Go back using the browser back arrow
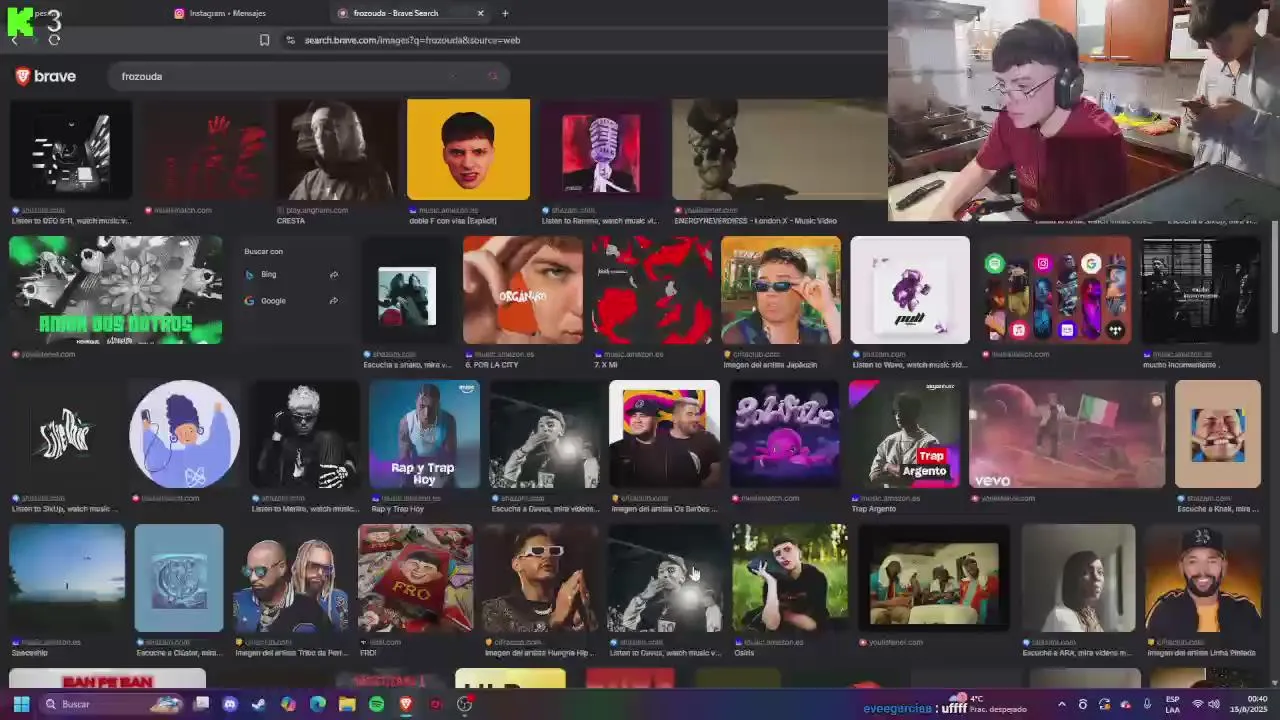 point(14,40)
